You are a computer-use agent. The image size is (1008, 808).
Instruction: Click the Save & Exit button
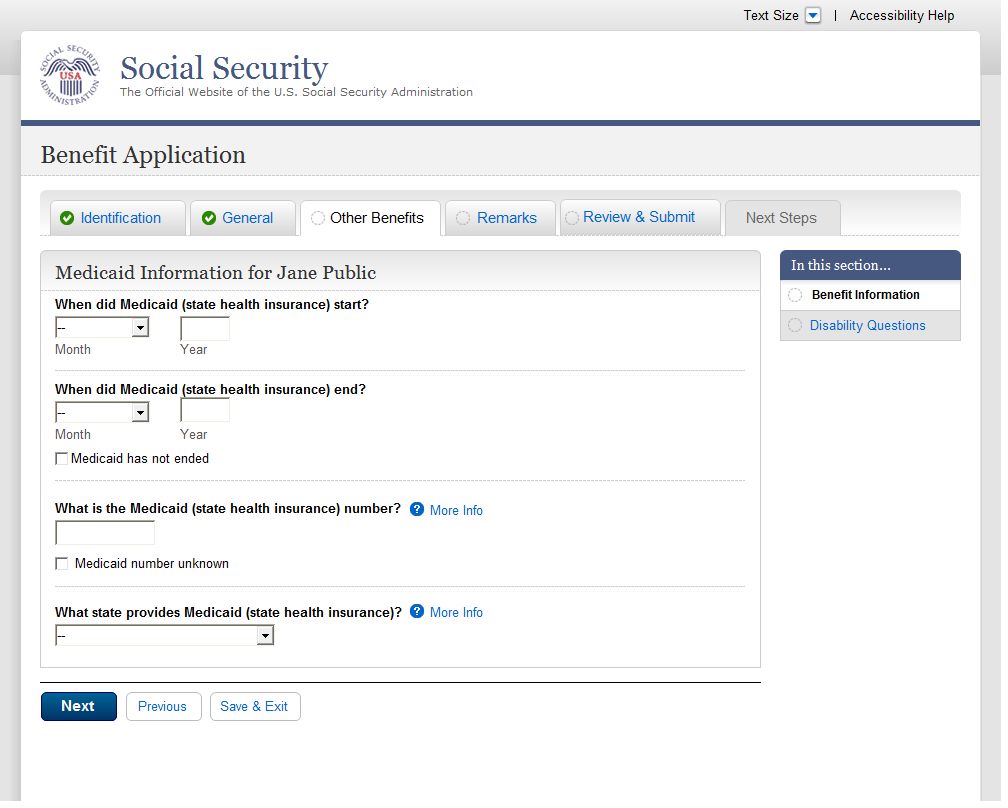pos(254,706)
